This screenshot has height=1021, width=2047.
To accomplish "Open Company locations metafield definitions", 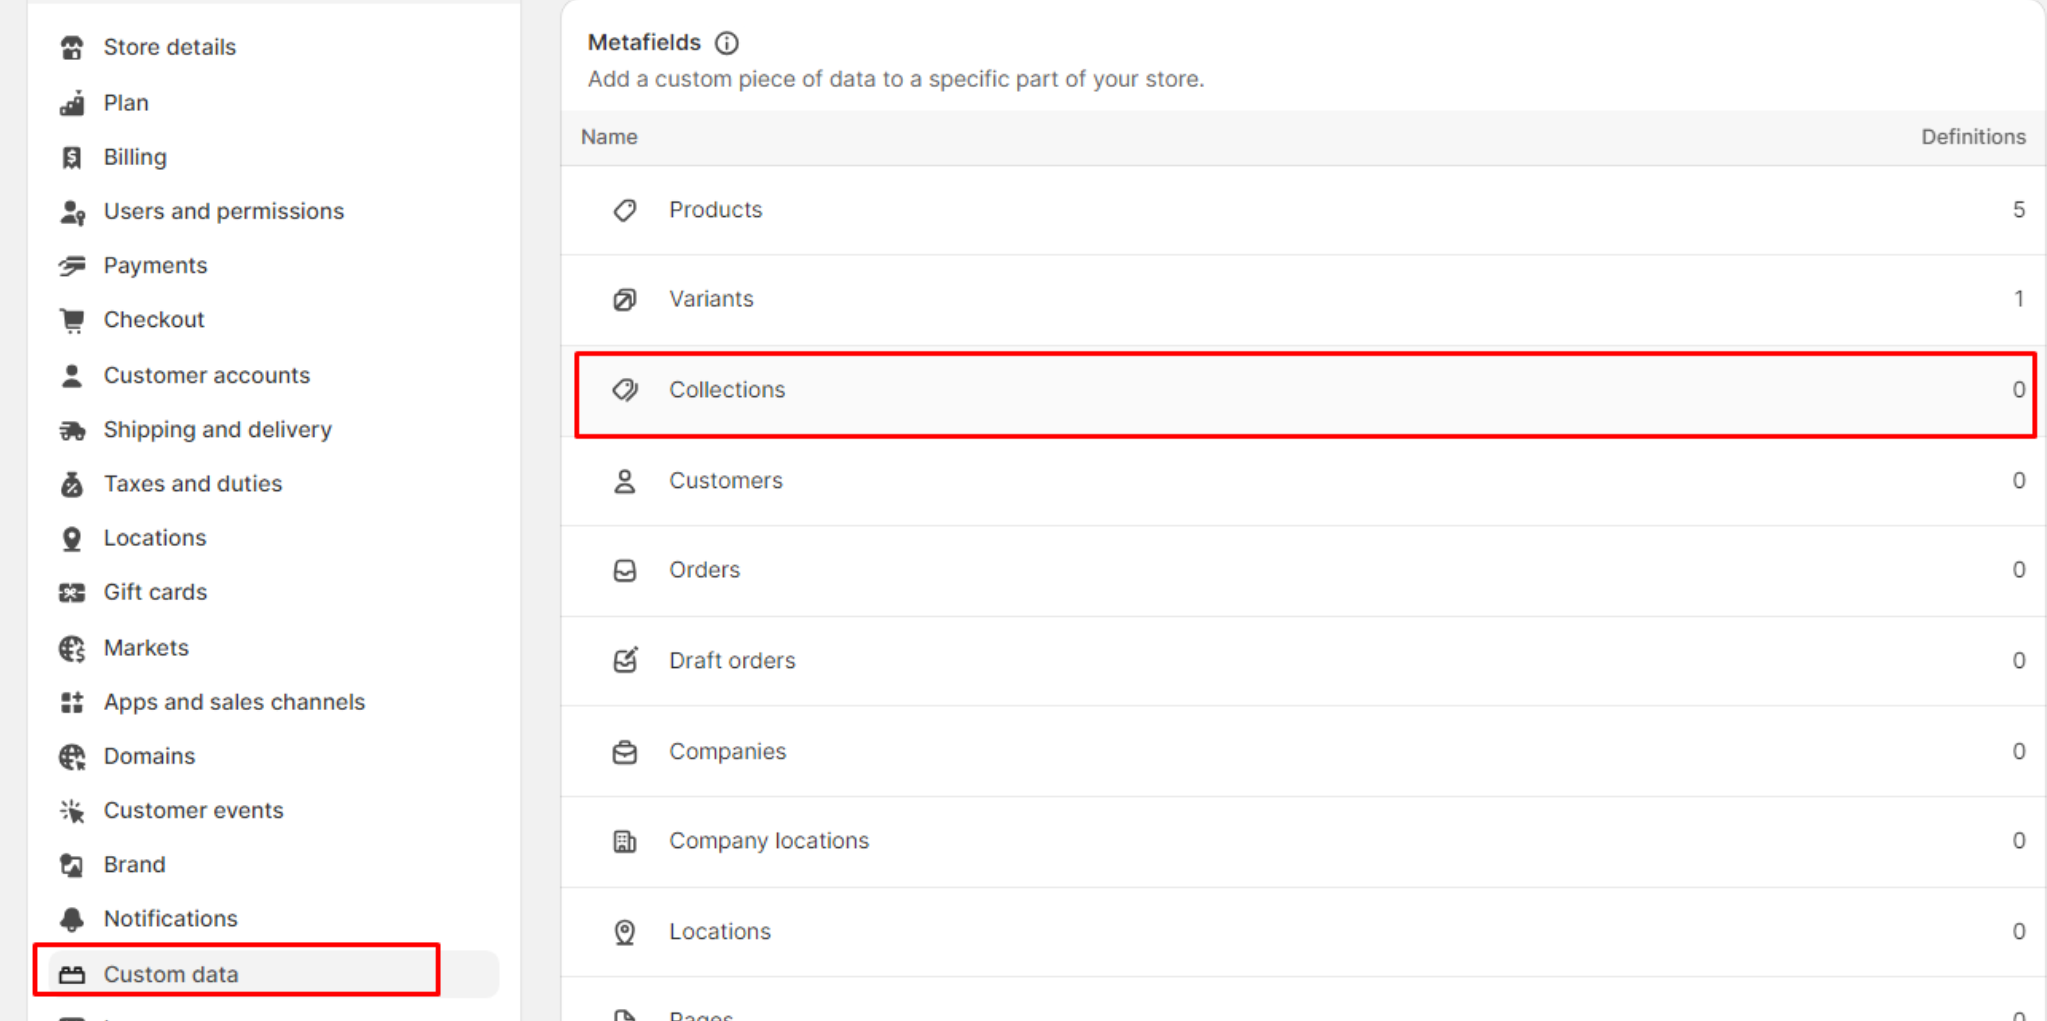I will point(1303,842).
